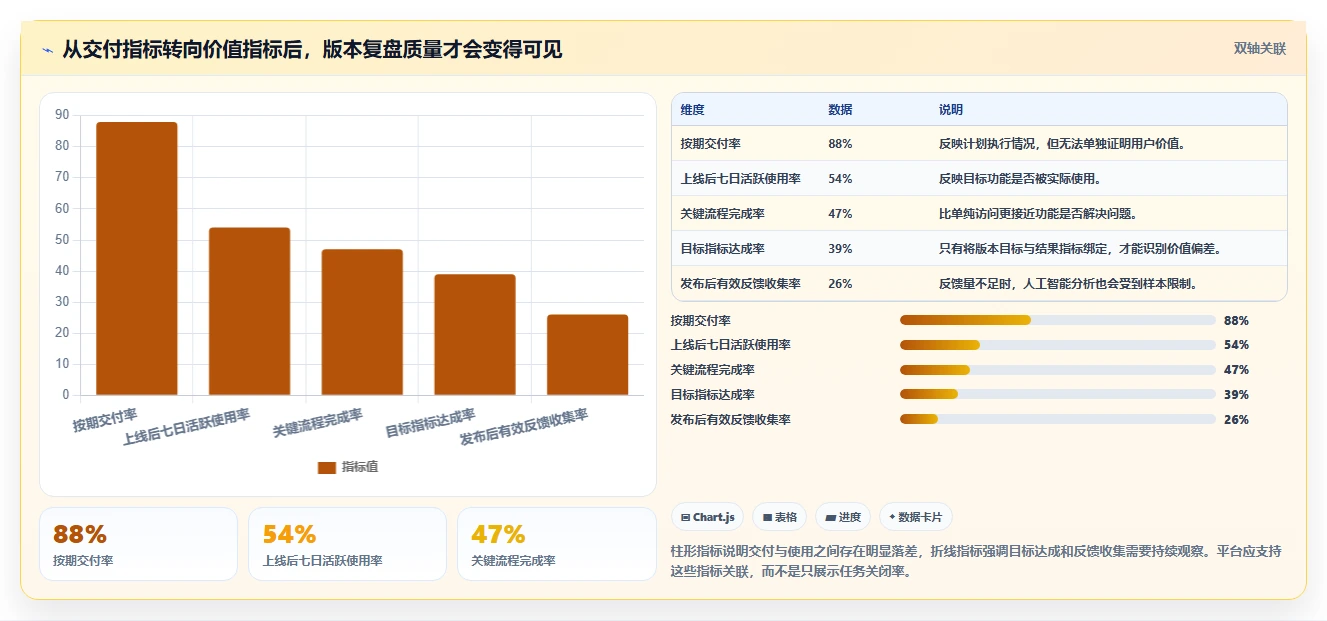Click the 目标指标达成率 chart bar
1327x621 pixels.
coord(475,334)
